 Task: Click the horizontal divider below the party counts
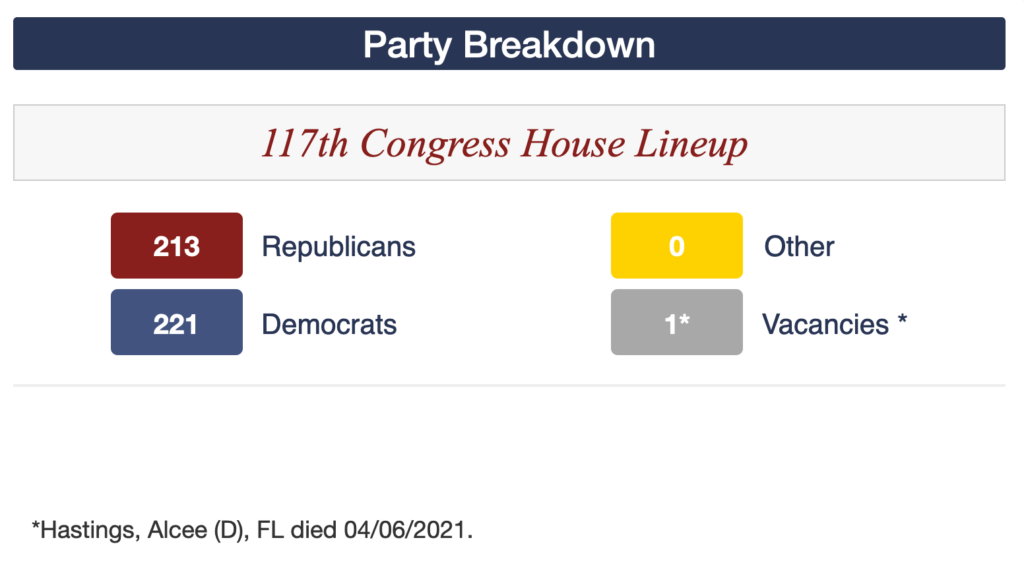[508, 385]
